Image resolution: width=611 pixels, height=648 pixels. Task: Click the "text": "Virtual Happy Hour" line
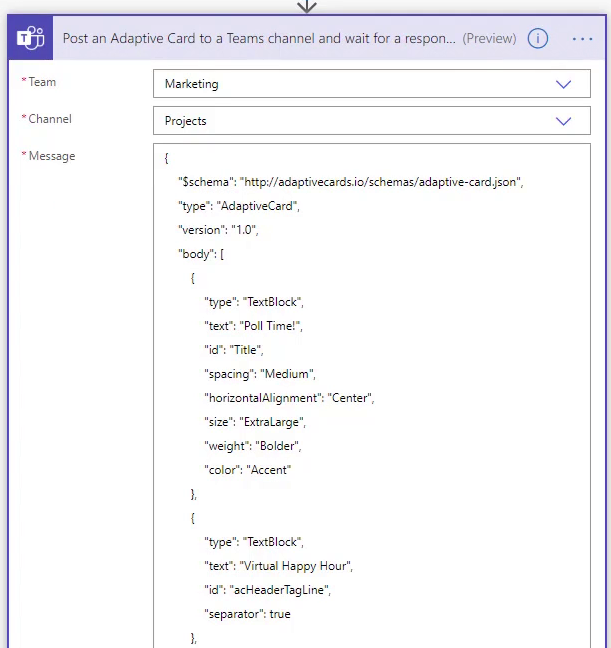pos(278,565)
